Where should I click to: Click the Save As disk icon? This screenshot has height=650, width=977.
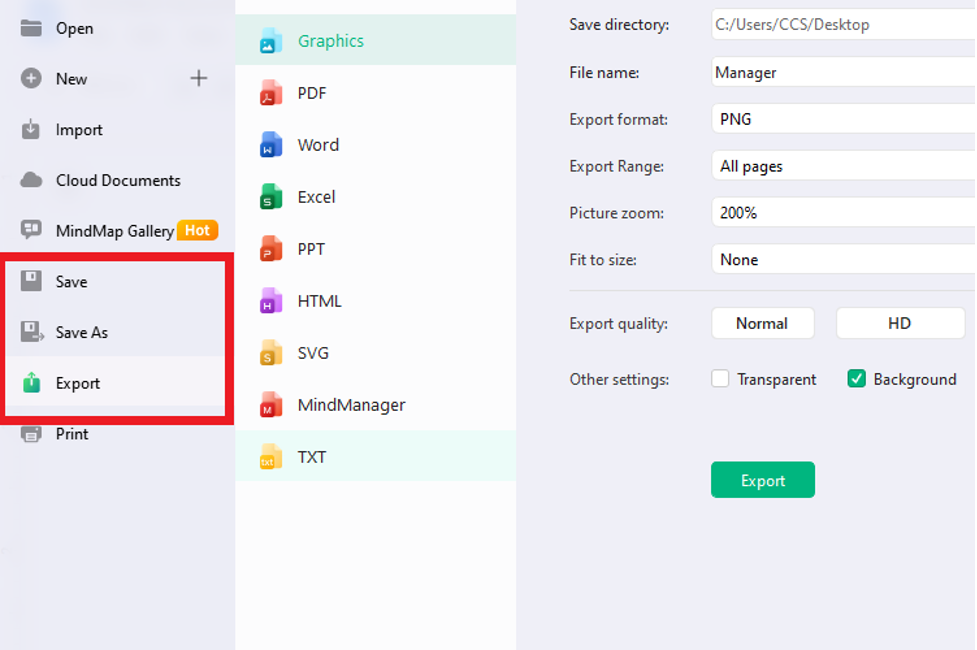coord(32,332)
